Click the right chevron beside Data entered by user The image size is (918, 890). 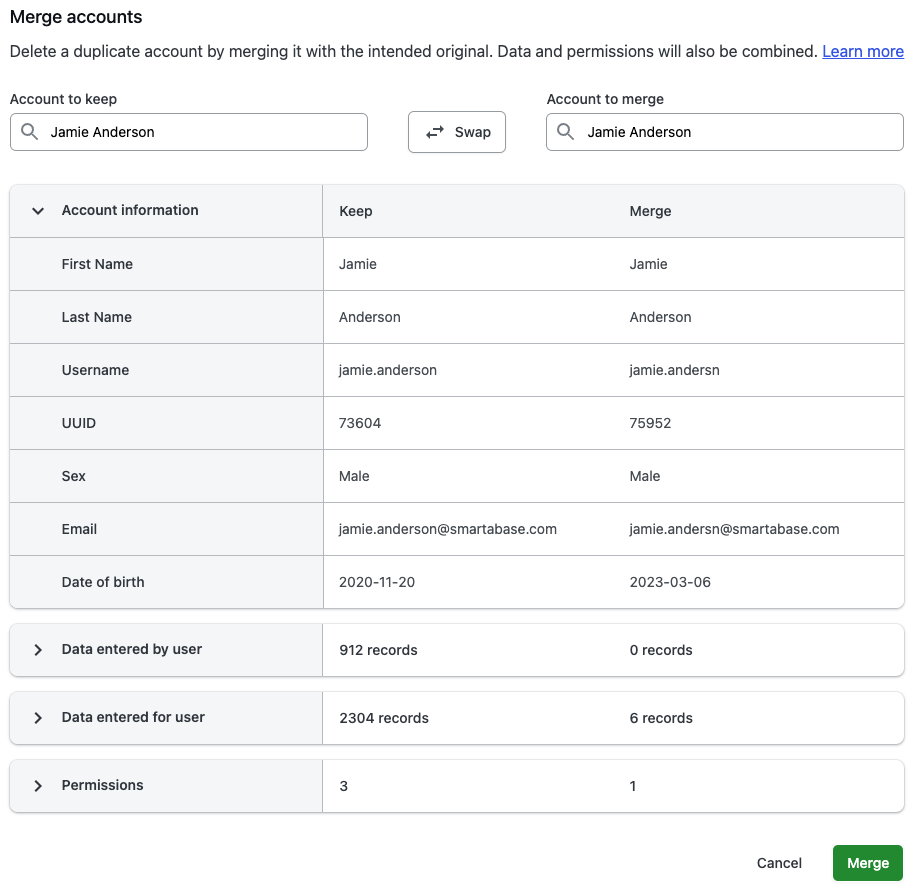(x=37, y=649)
